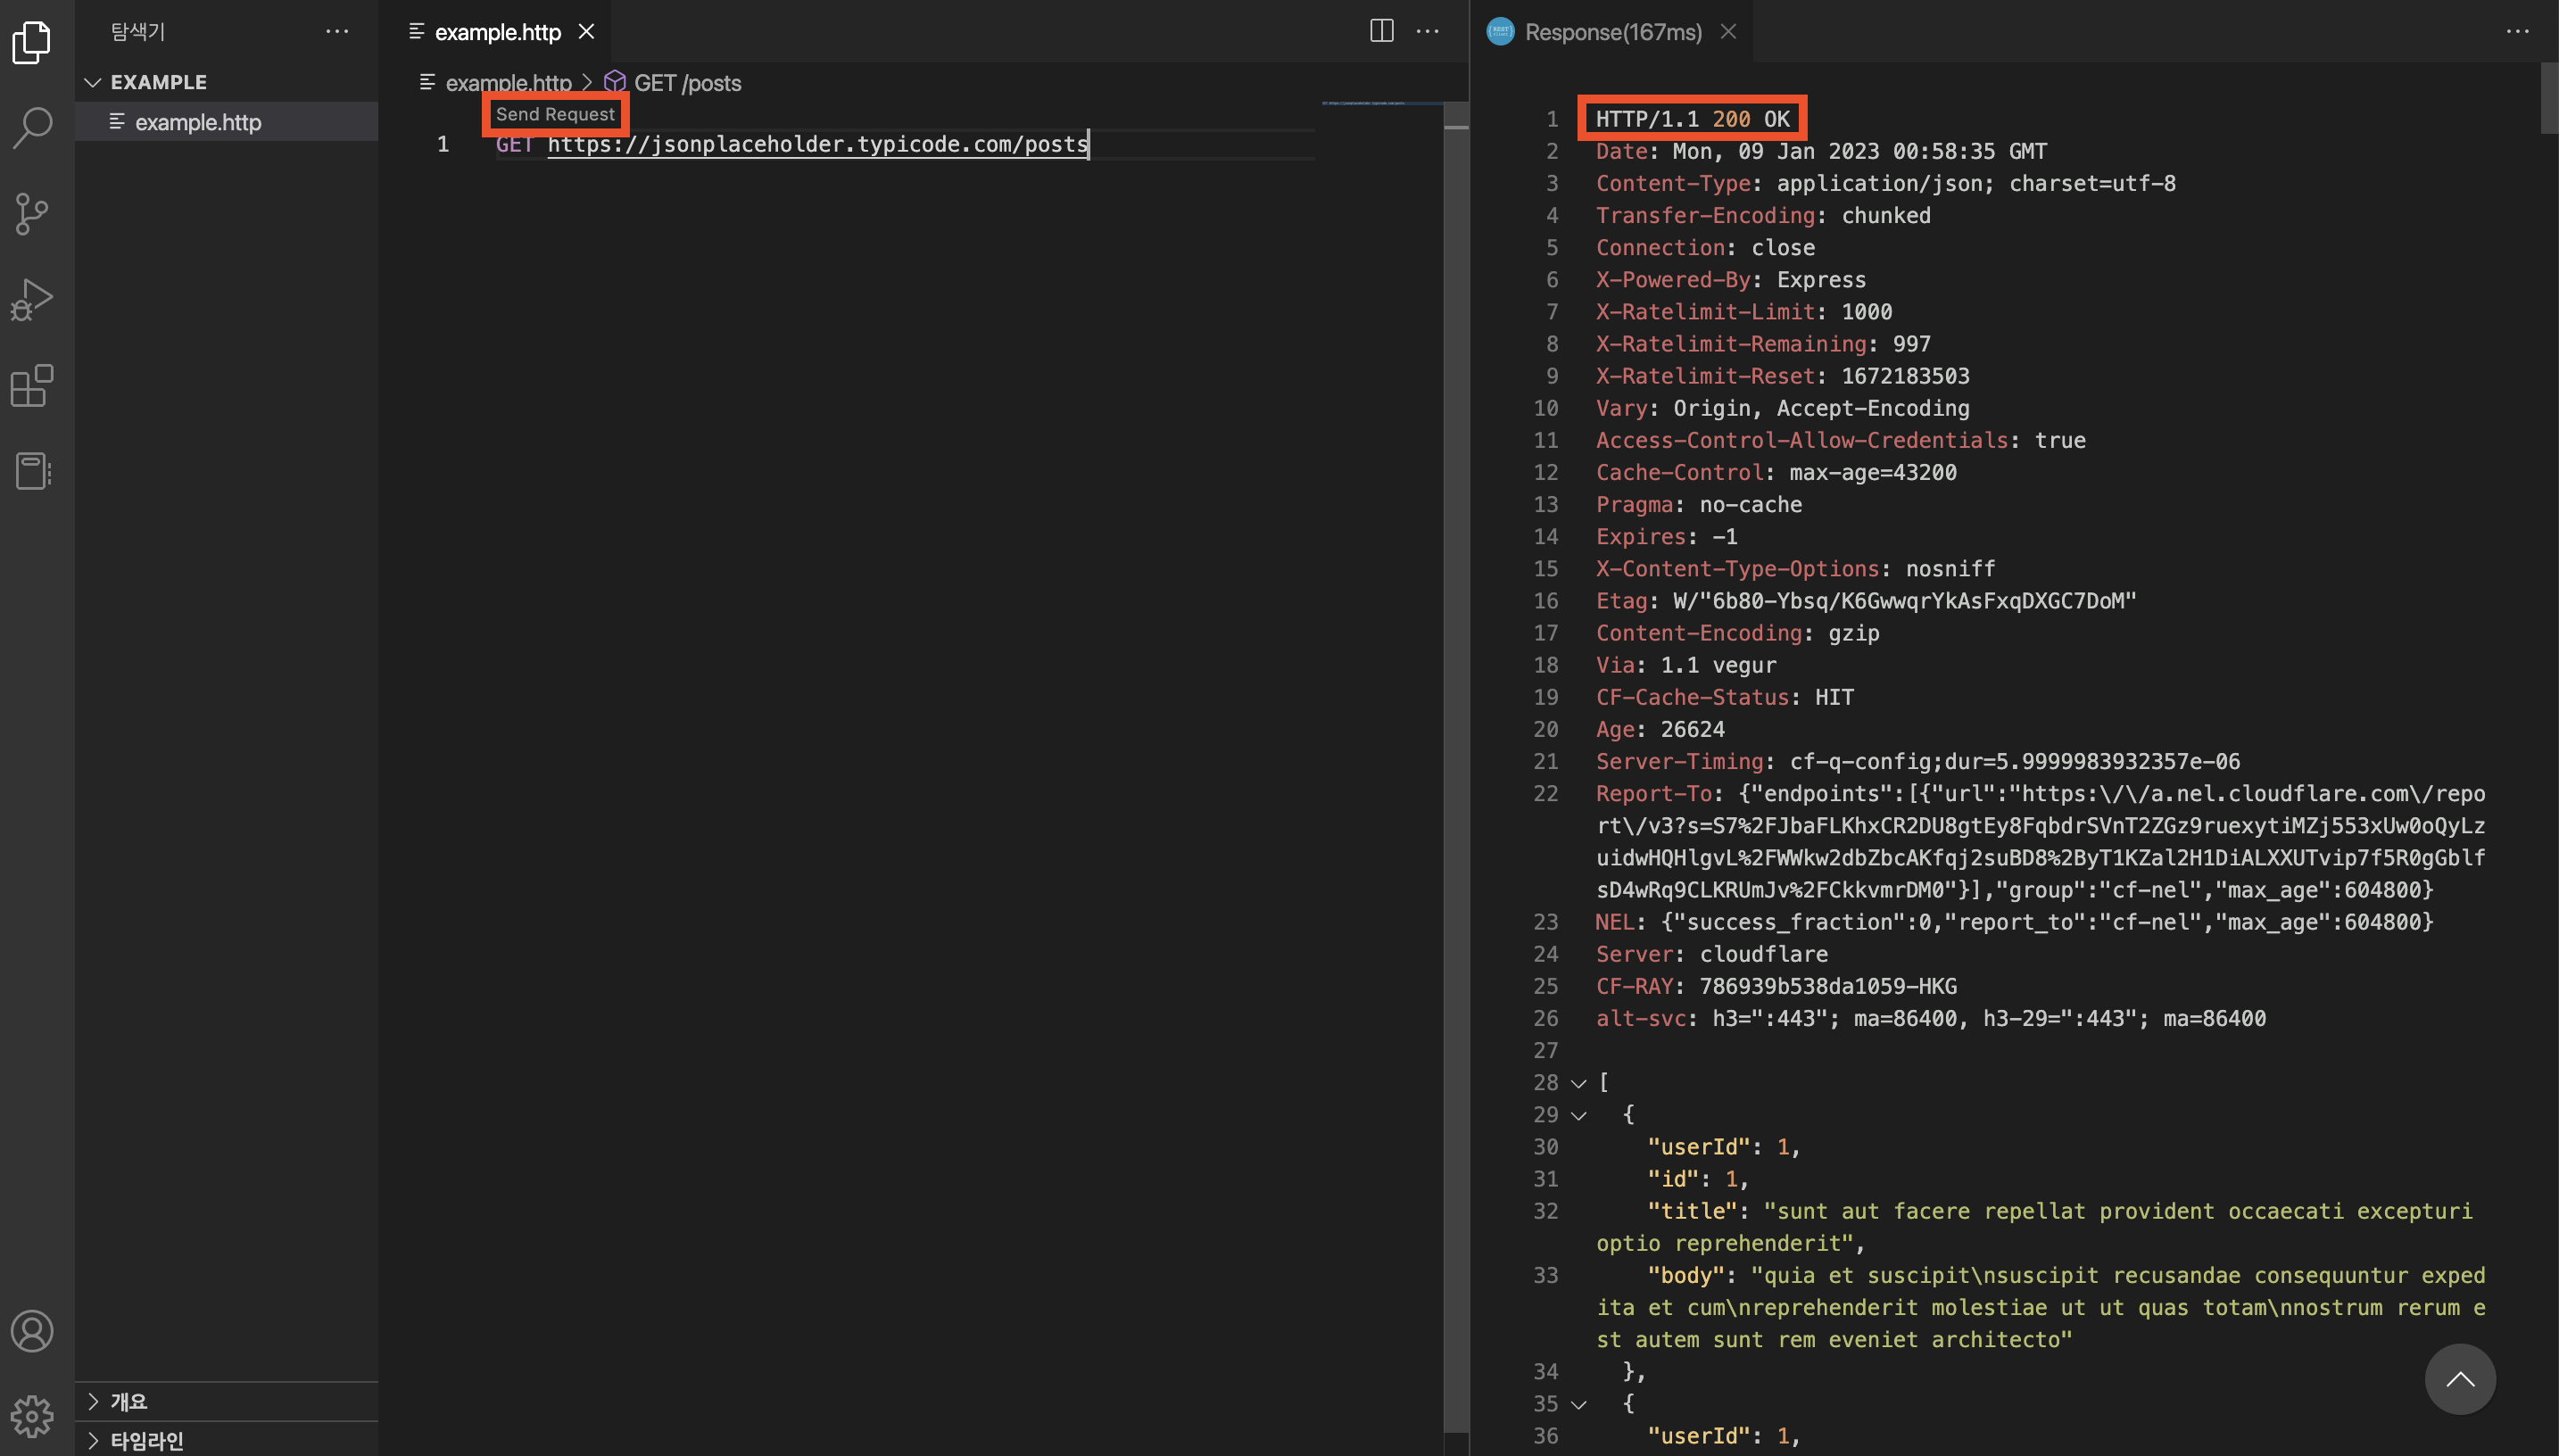
Task: Close the Response(167ms) tab
Action: [1728, 31]
